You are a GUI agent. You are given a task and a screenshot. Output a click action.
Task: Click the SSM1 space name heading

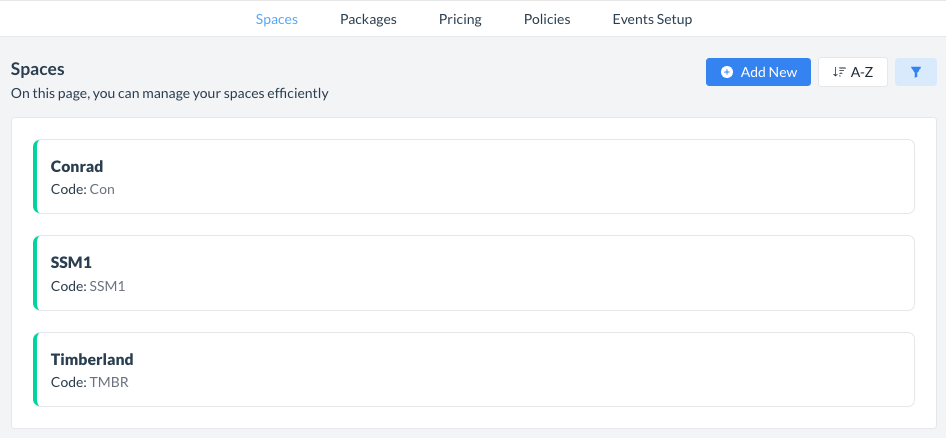(71, 262)
